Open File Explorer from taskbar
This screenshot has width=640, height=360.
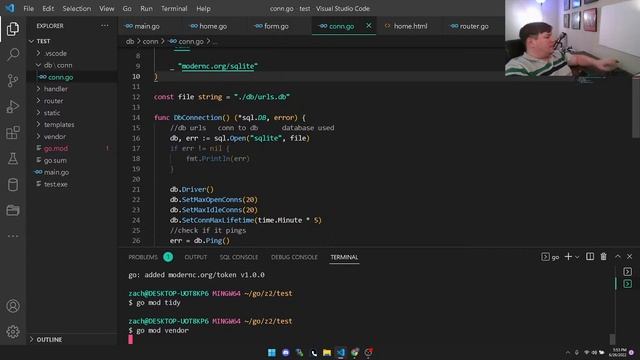[327, 352]
